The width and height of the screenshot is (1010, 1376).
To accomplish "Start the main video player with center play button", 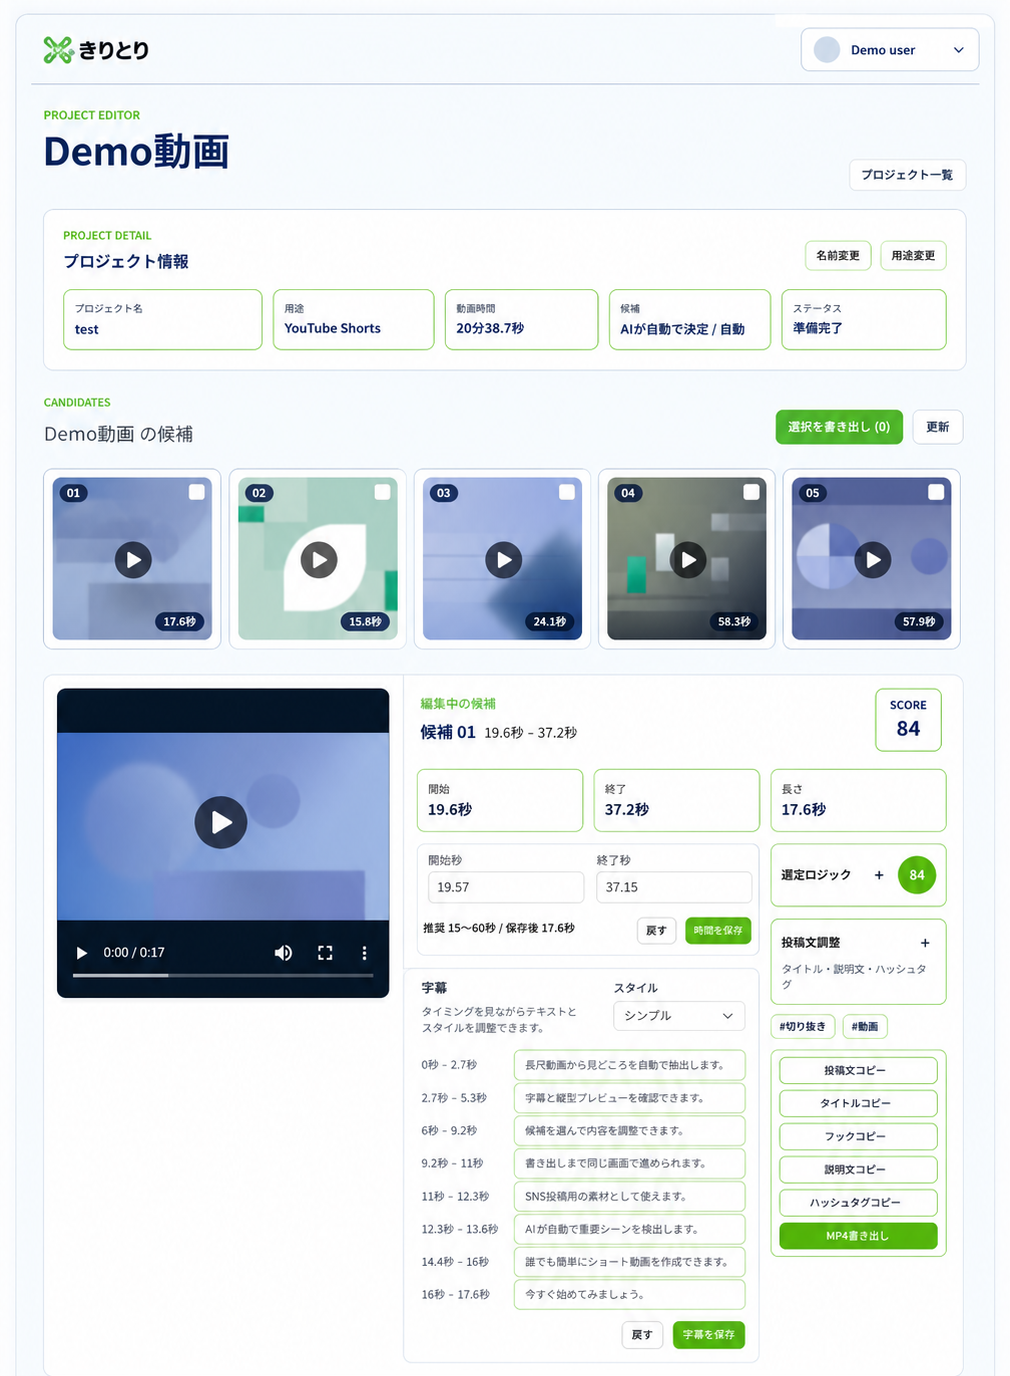I will [x=221, y=822].
